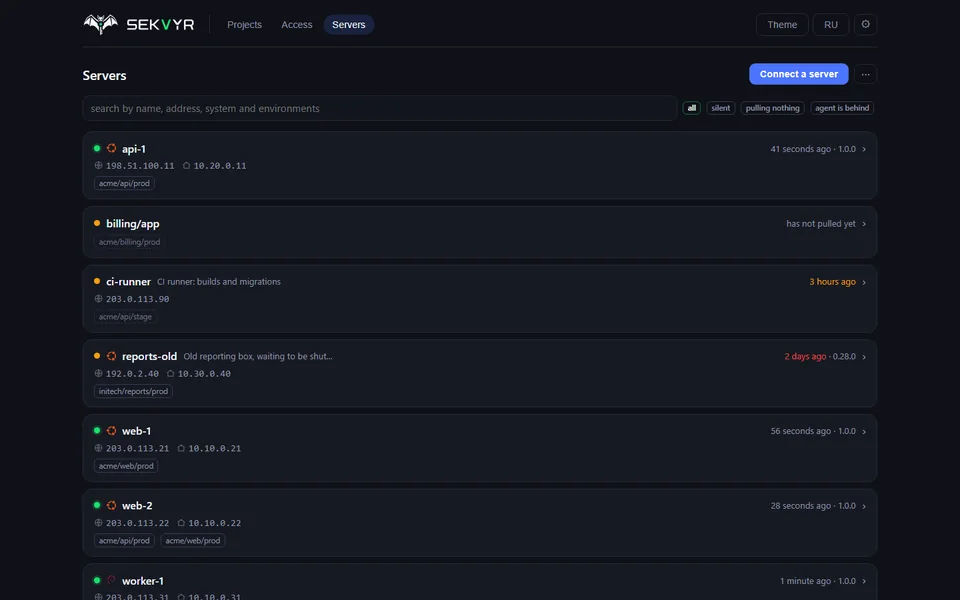Click the home icon next to 10.30.0.40
This screenshot has height=600, width=960.
click(170, 373)
